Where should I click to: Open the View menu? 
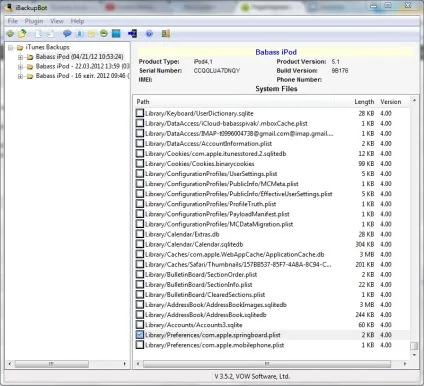pyautogui.click(x=57, y=21)
